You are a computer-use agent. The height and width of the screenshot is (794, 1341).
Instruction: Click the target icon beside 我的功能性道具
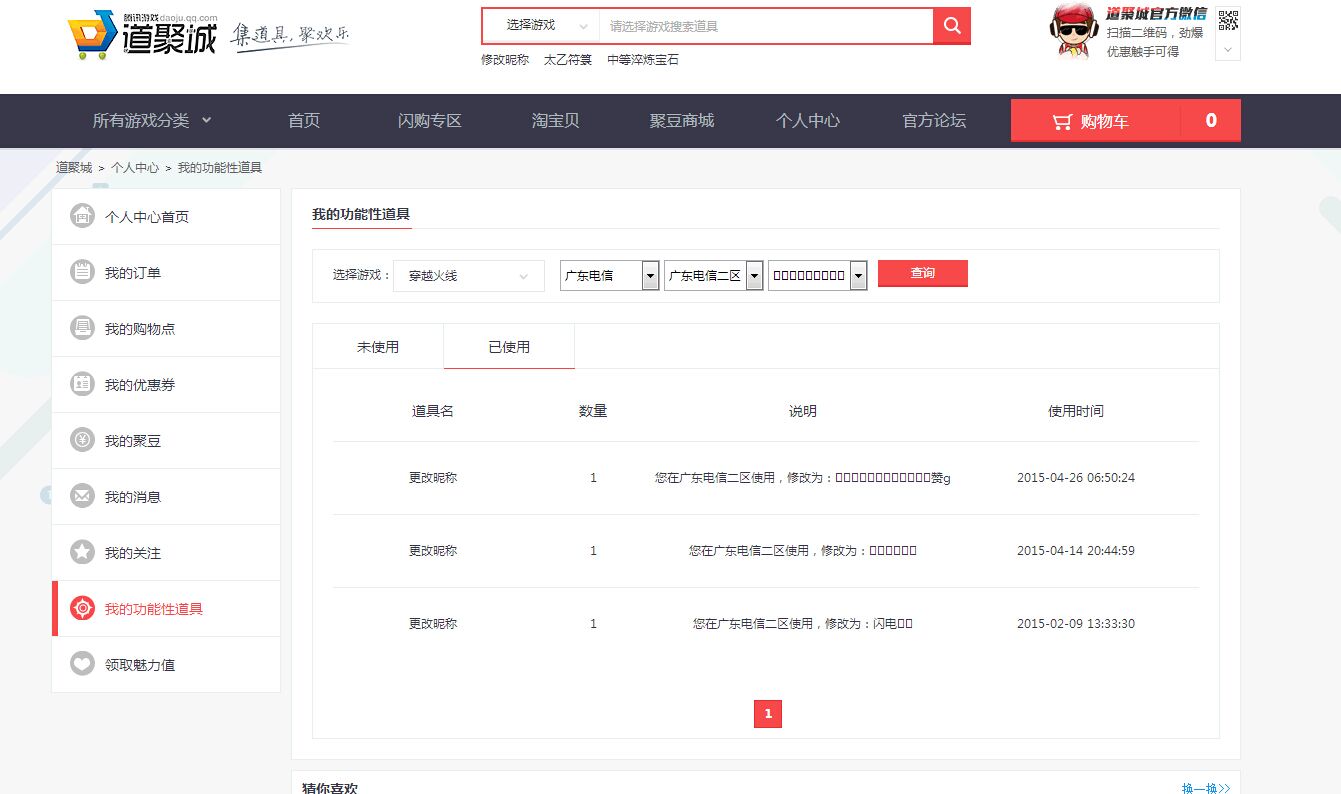[x=82, y=608]
